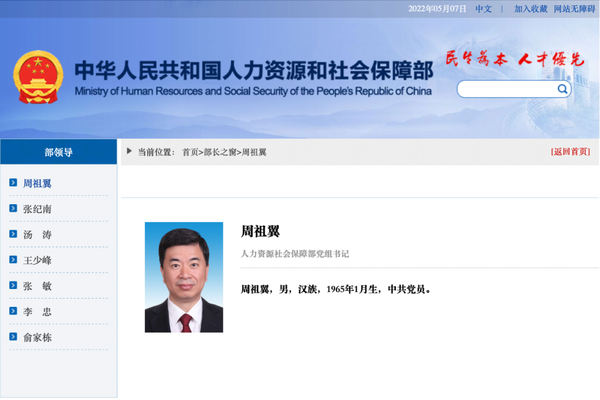Click arrow icon beside 周祖翼
This screenshot has width=600, height=400.
(13, 183)
